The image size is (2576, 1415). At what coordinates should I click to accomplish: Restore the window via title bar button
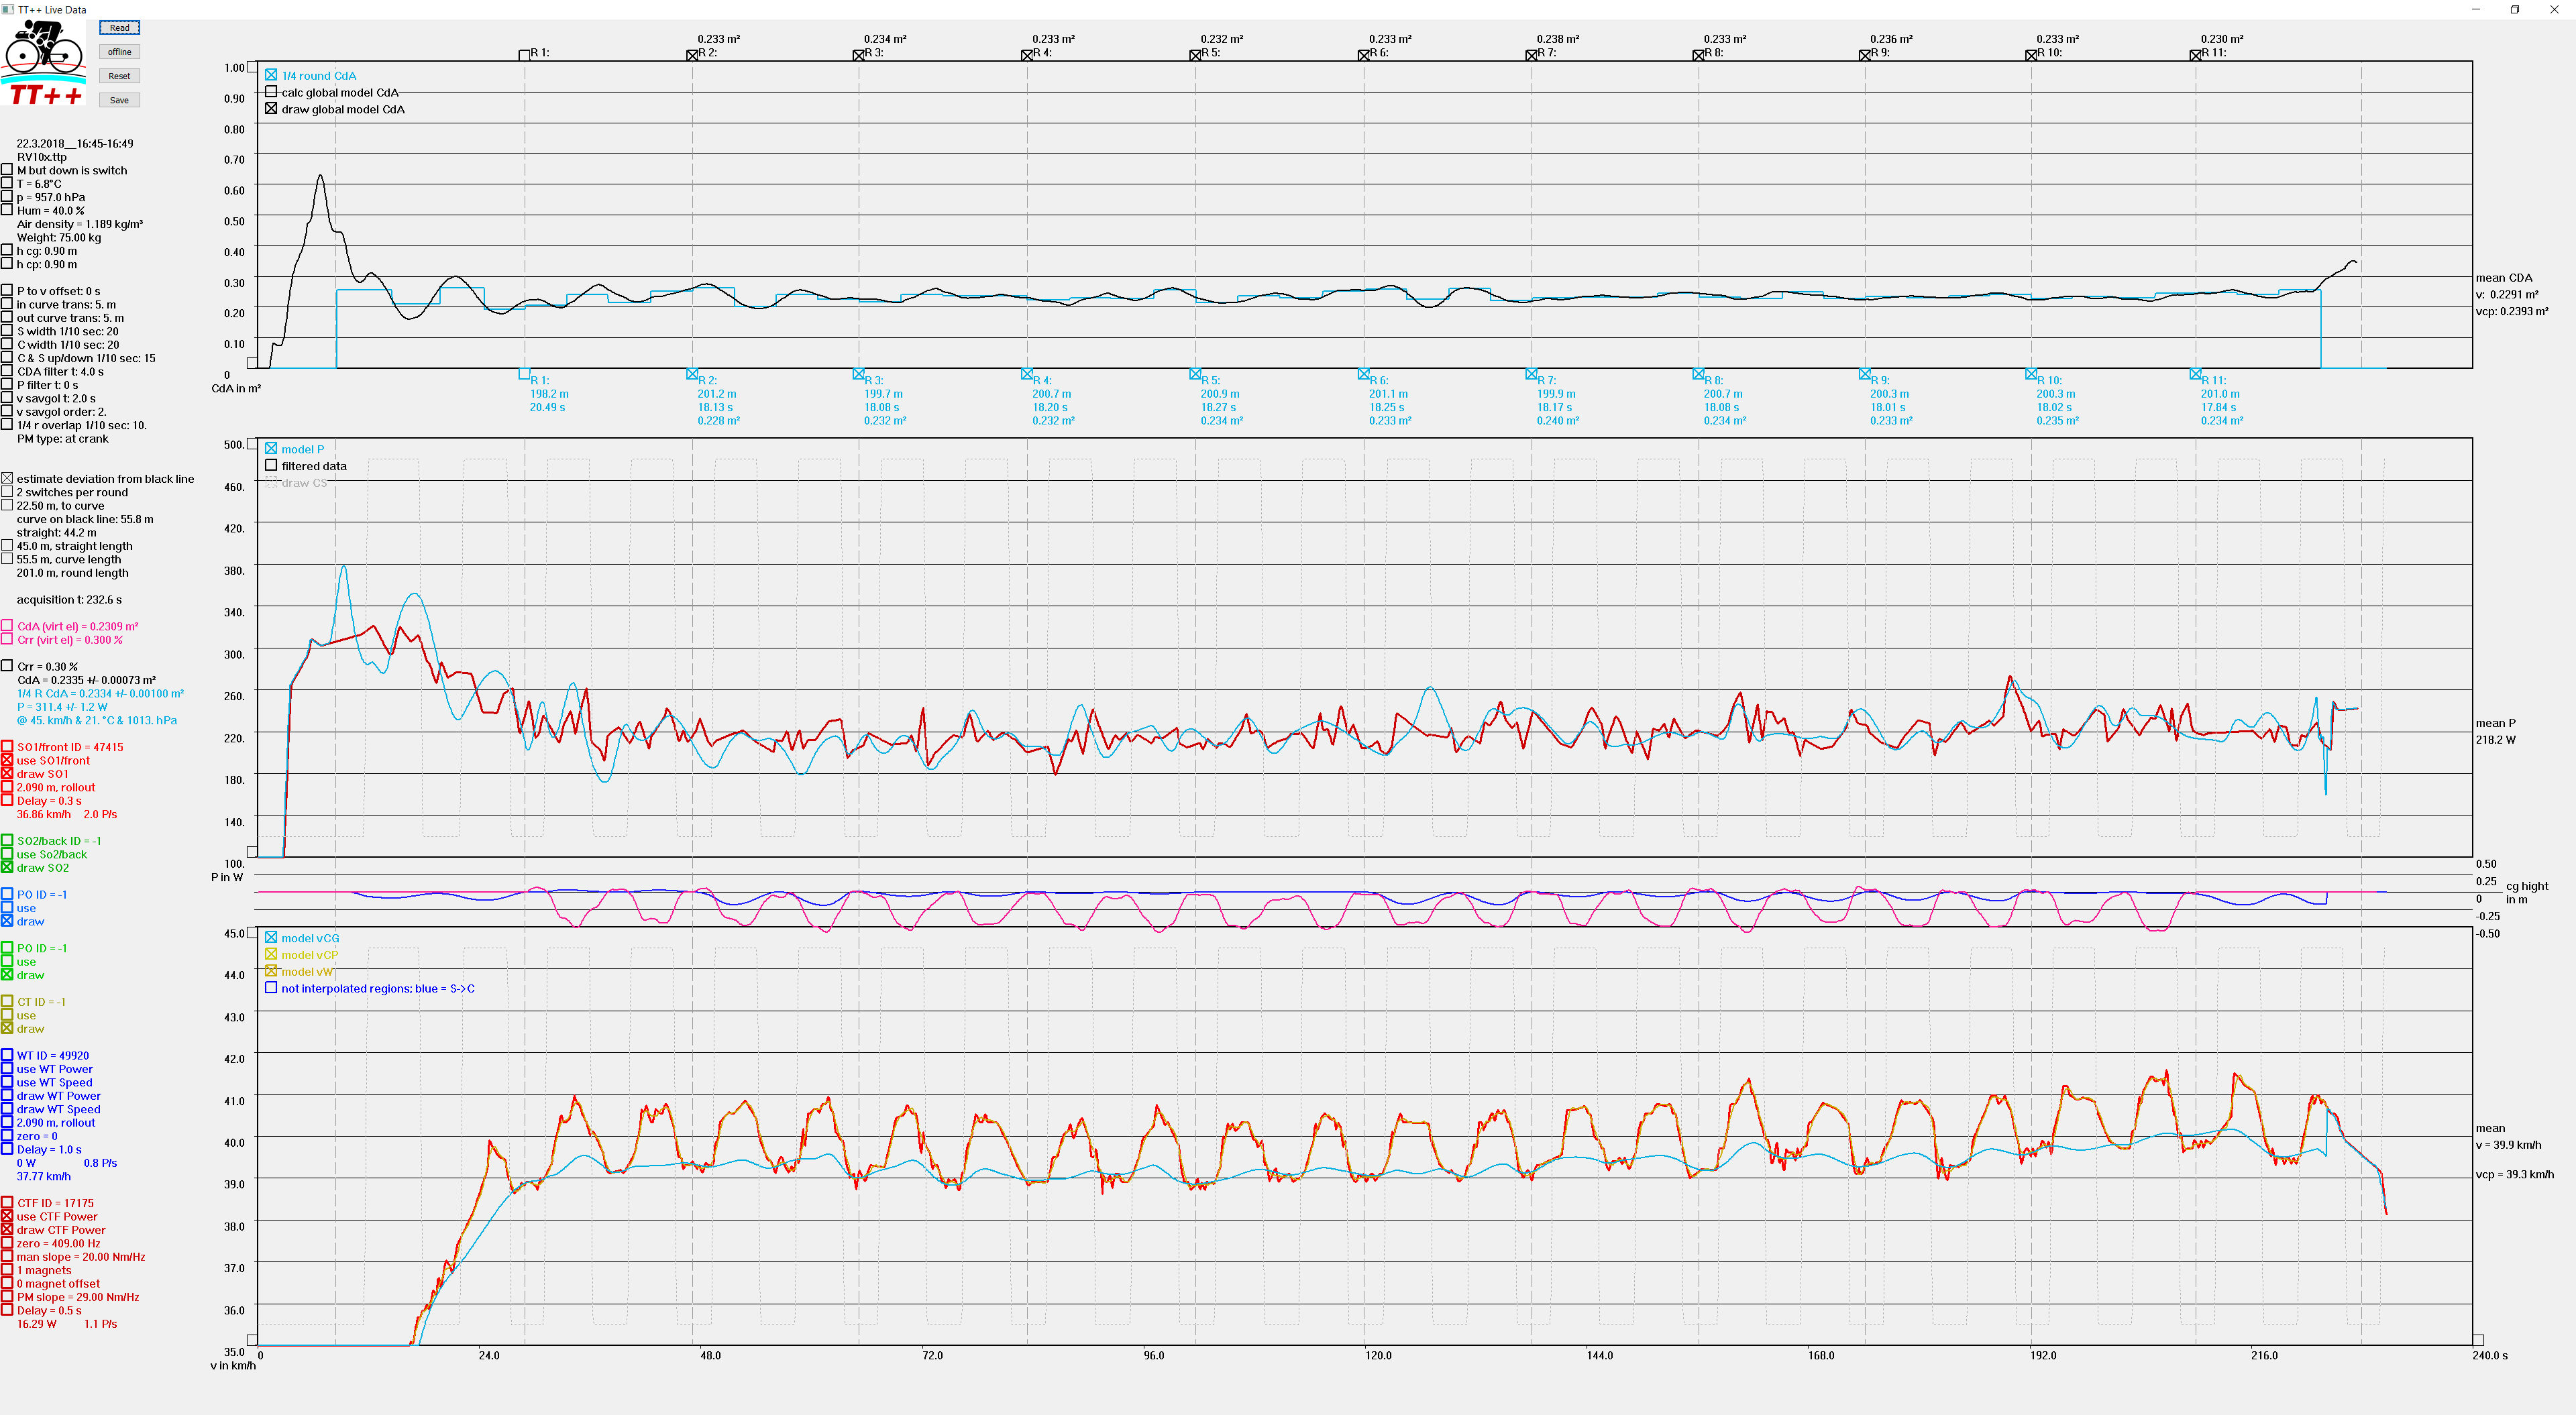click(2515, 9)
